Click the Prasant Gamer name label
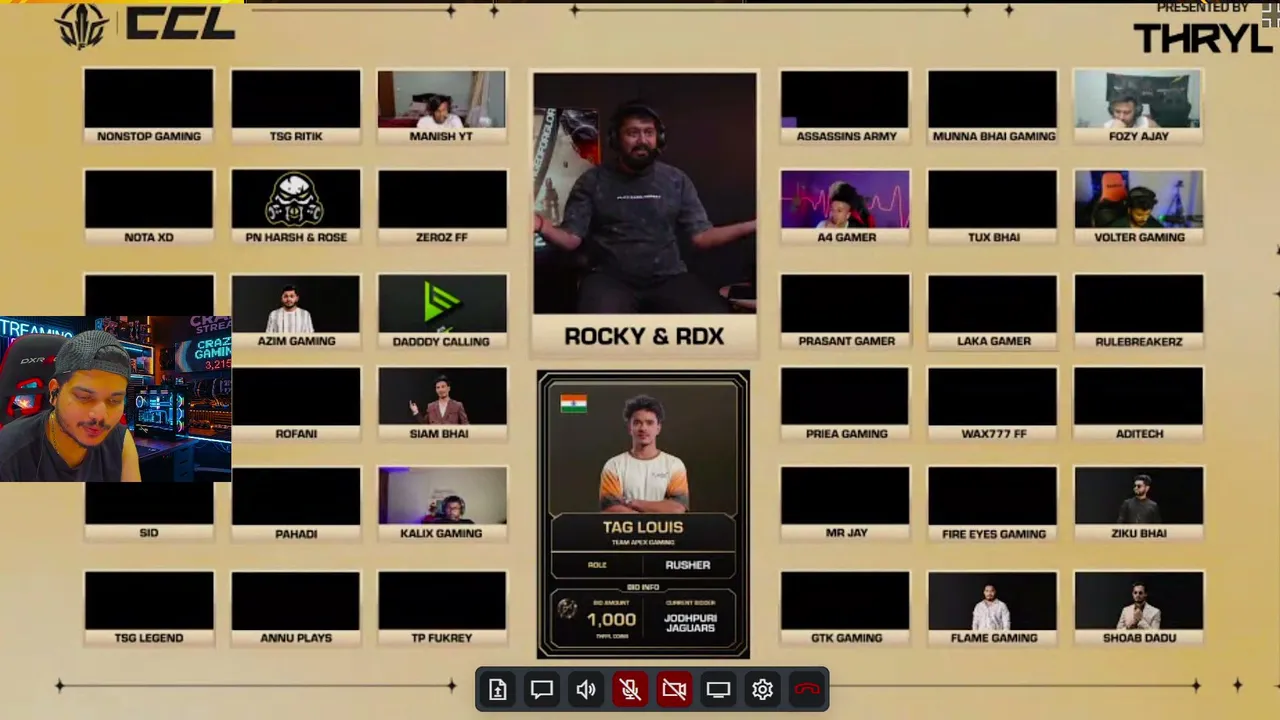This screenshot has width=1280, height=720. (x=846, y=341)
